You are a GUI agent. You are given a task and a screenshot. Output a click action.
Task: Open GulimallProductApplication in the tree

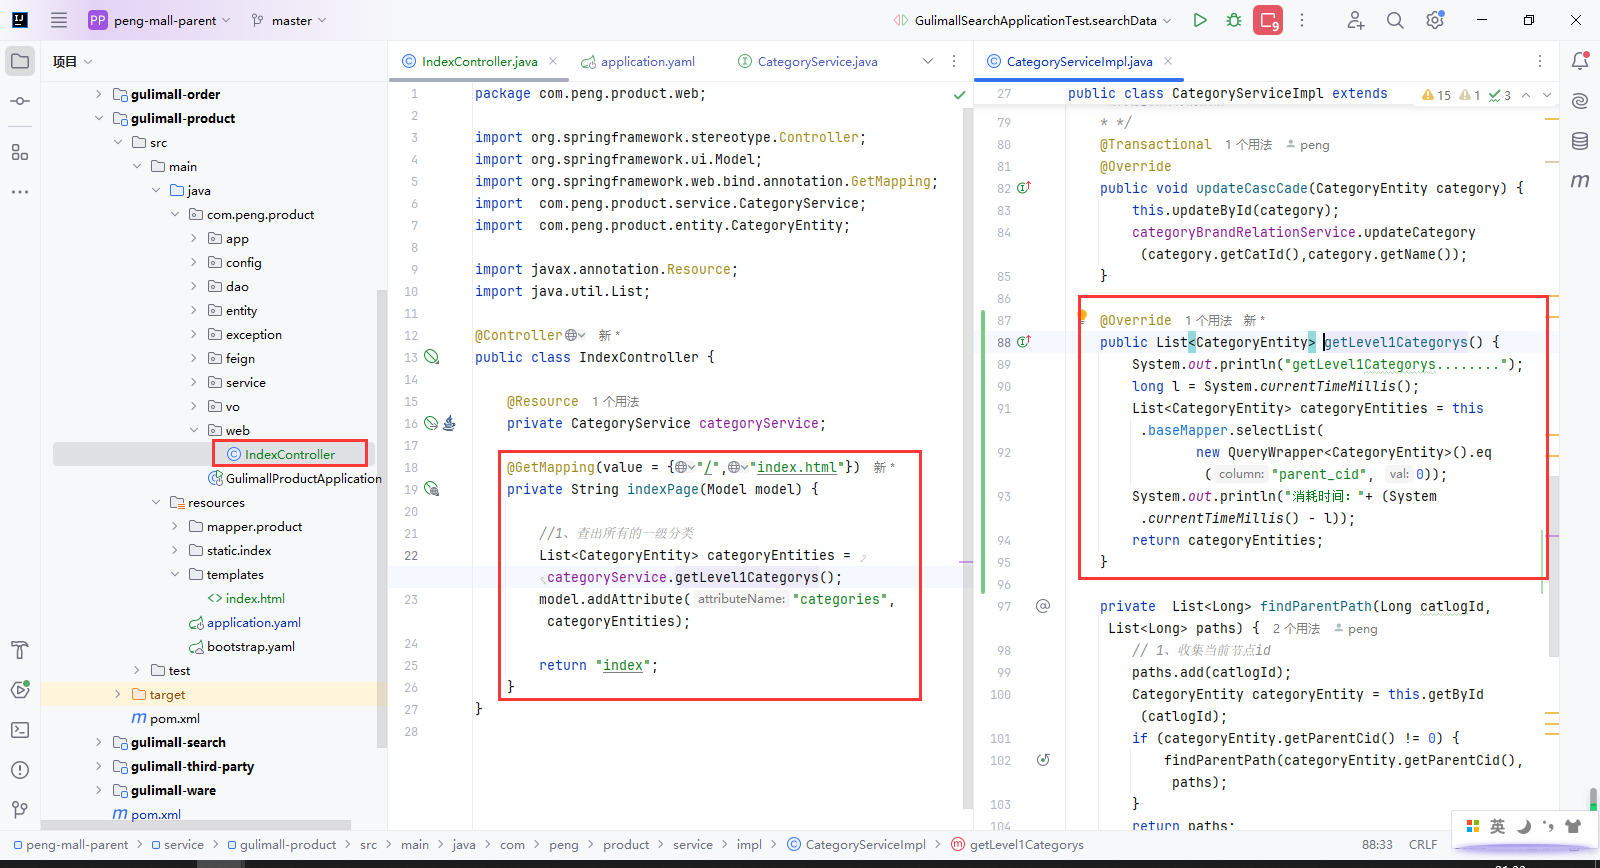click(x=294, y=478)
